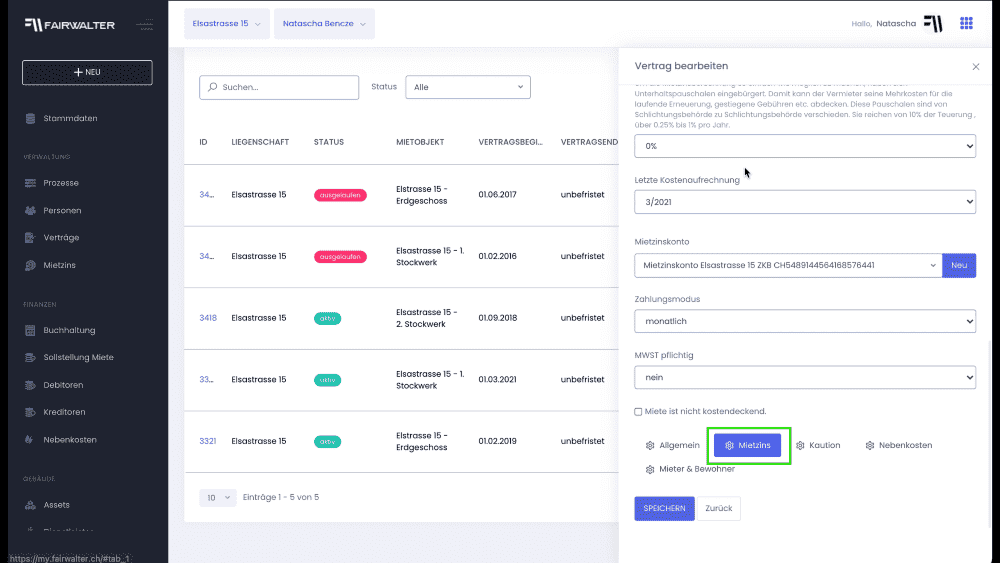Open Assets in the Gebäude section
Image resolution: width=1000 pixels, height=563 pixels.
tap(56, 505)
